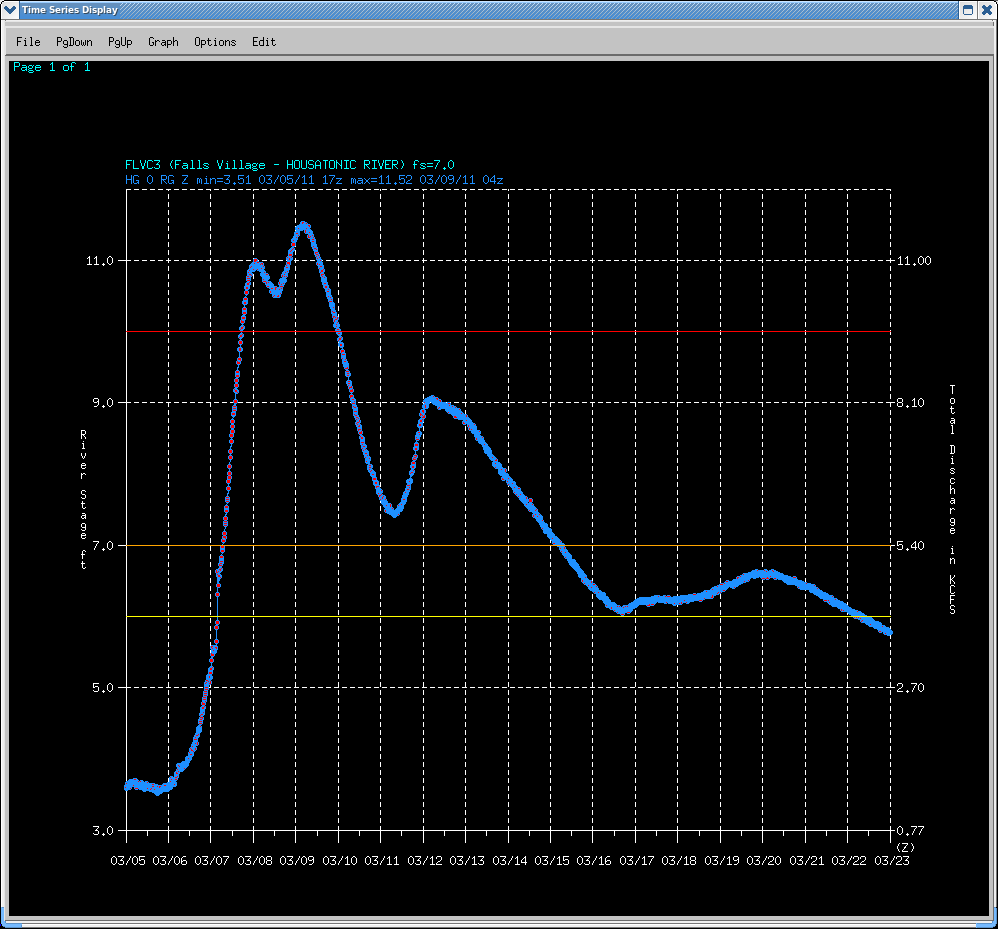The image size is (998, 929).
Task: Click the 0.77 discharge axis label
Action: tap(911, 830)
